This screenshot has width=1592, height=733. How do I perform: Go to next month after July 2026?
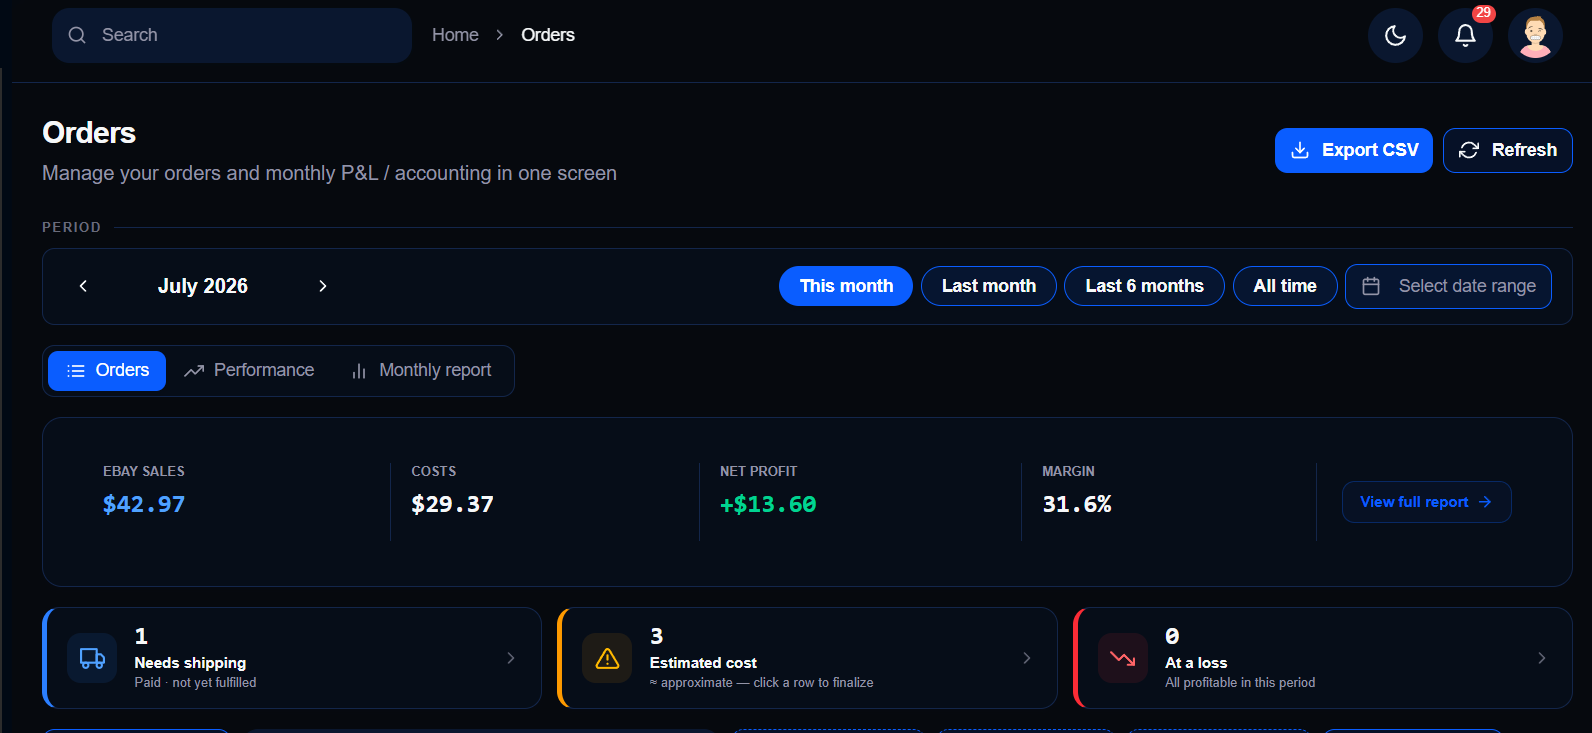click(x=322, y=286)
